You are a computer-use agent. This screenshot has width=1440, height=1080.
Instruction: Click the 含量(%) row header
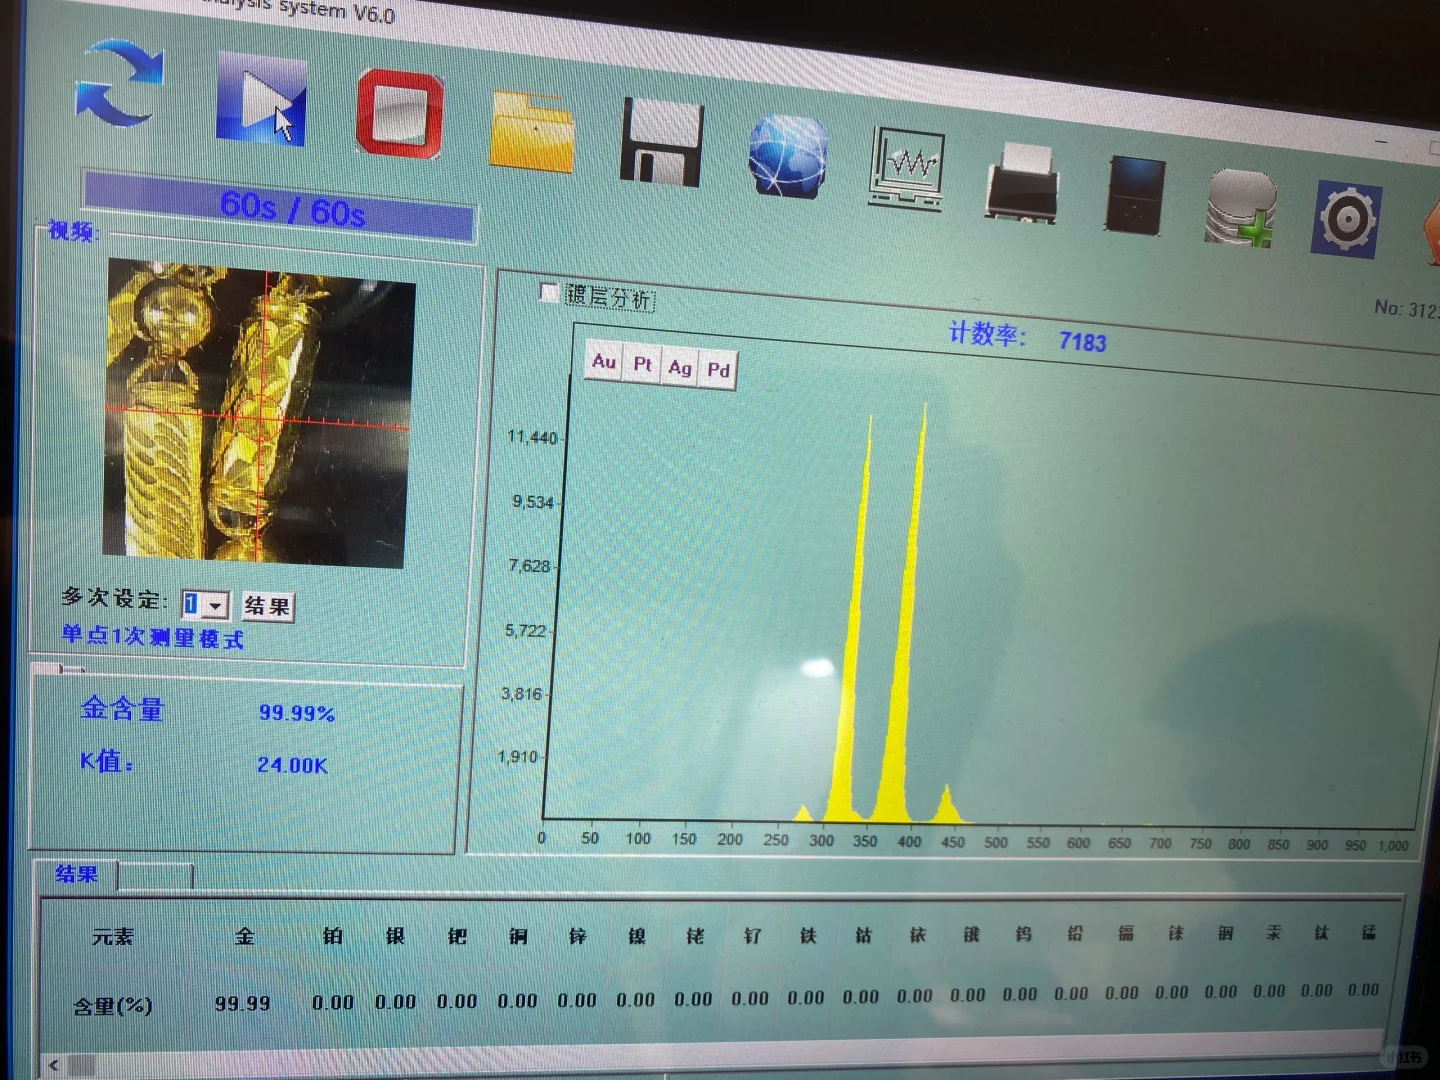click(113, 1006)
